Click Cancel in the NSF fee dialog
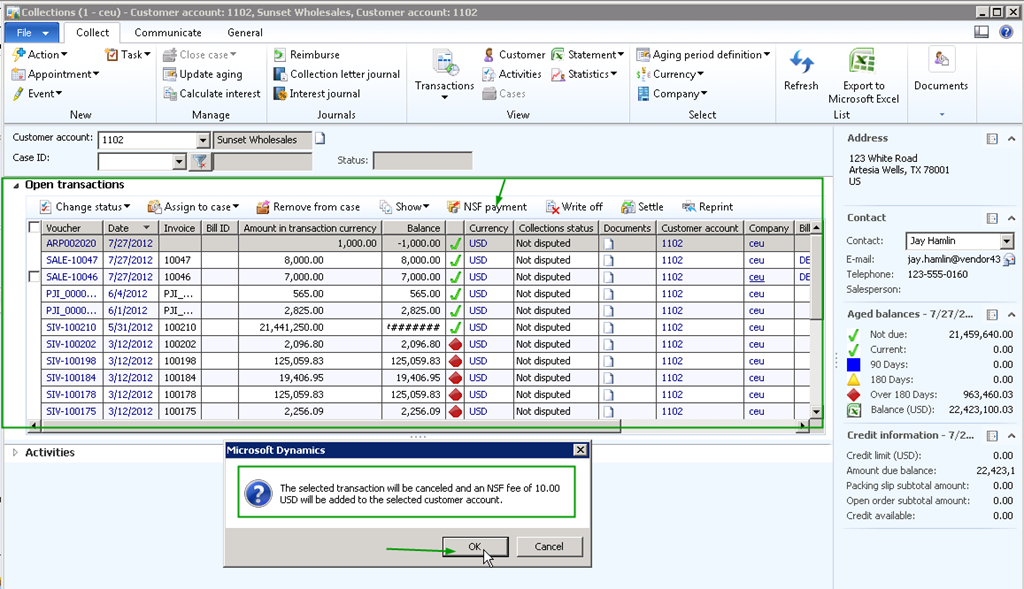 click(x=549, y=547)
